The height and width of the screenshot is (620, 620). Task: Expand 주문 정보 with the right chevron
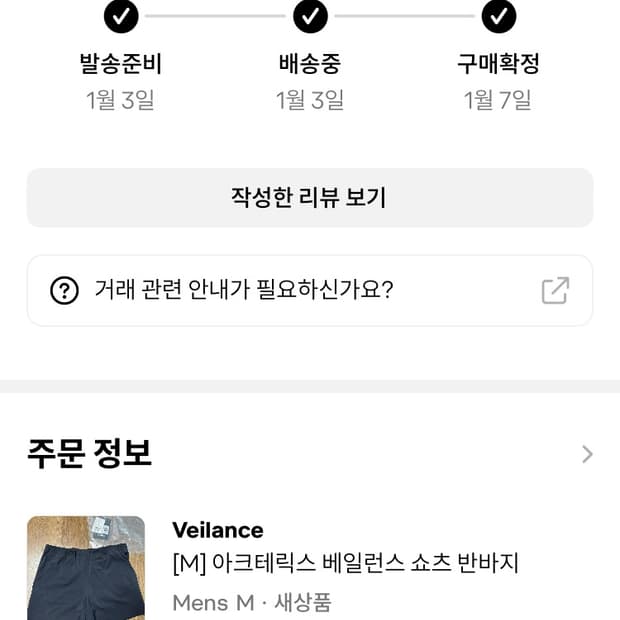587,454
